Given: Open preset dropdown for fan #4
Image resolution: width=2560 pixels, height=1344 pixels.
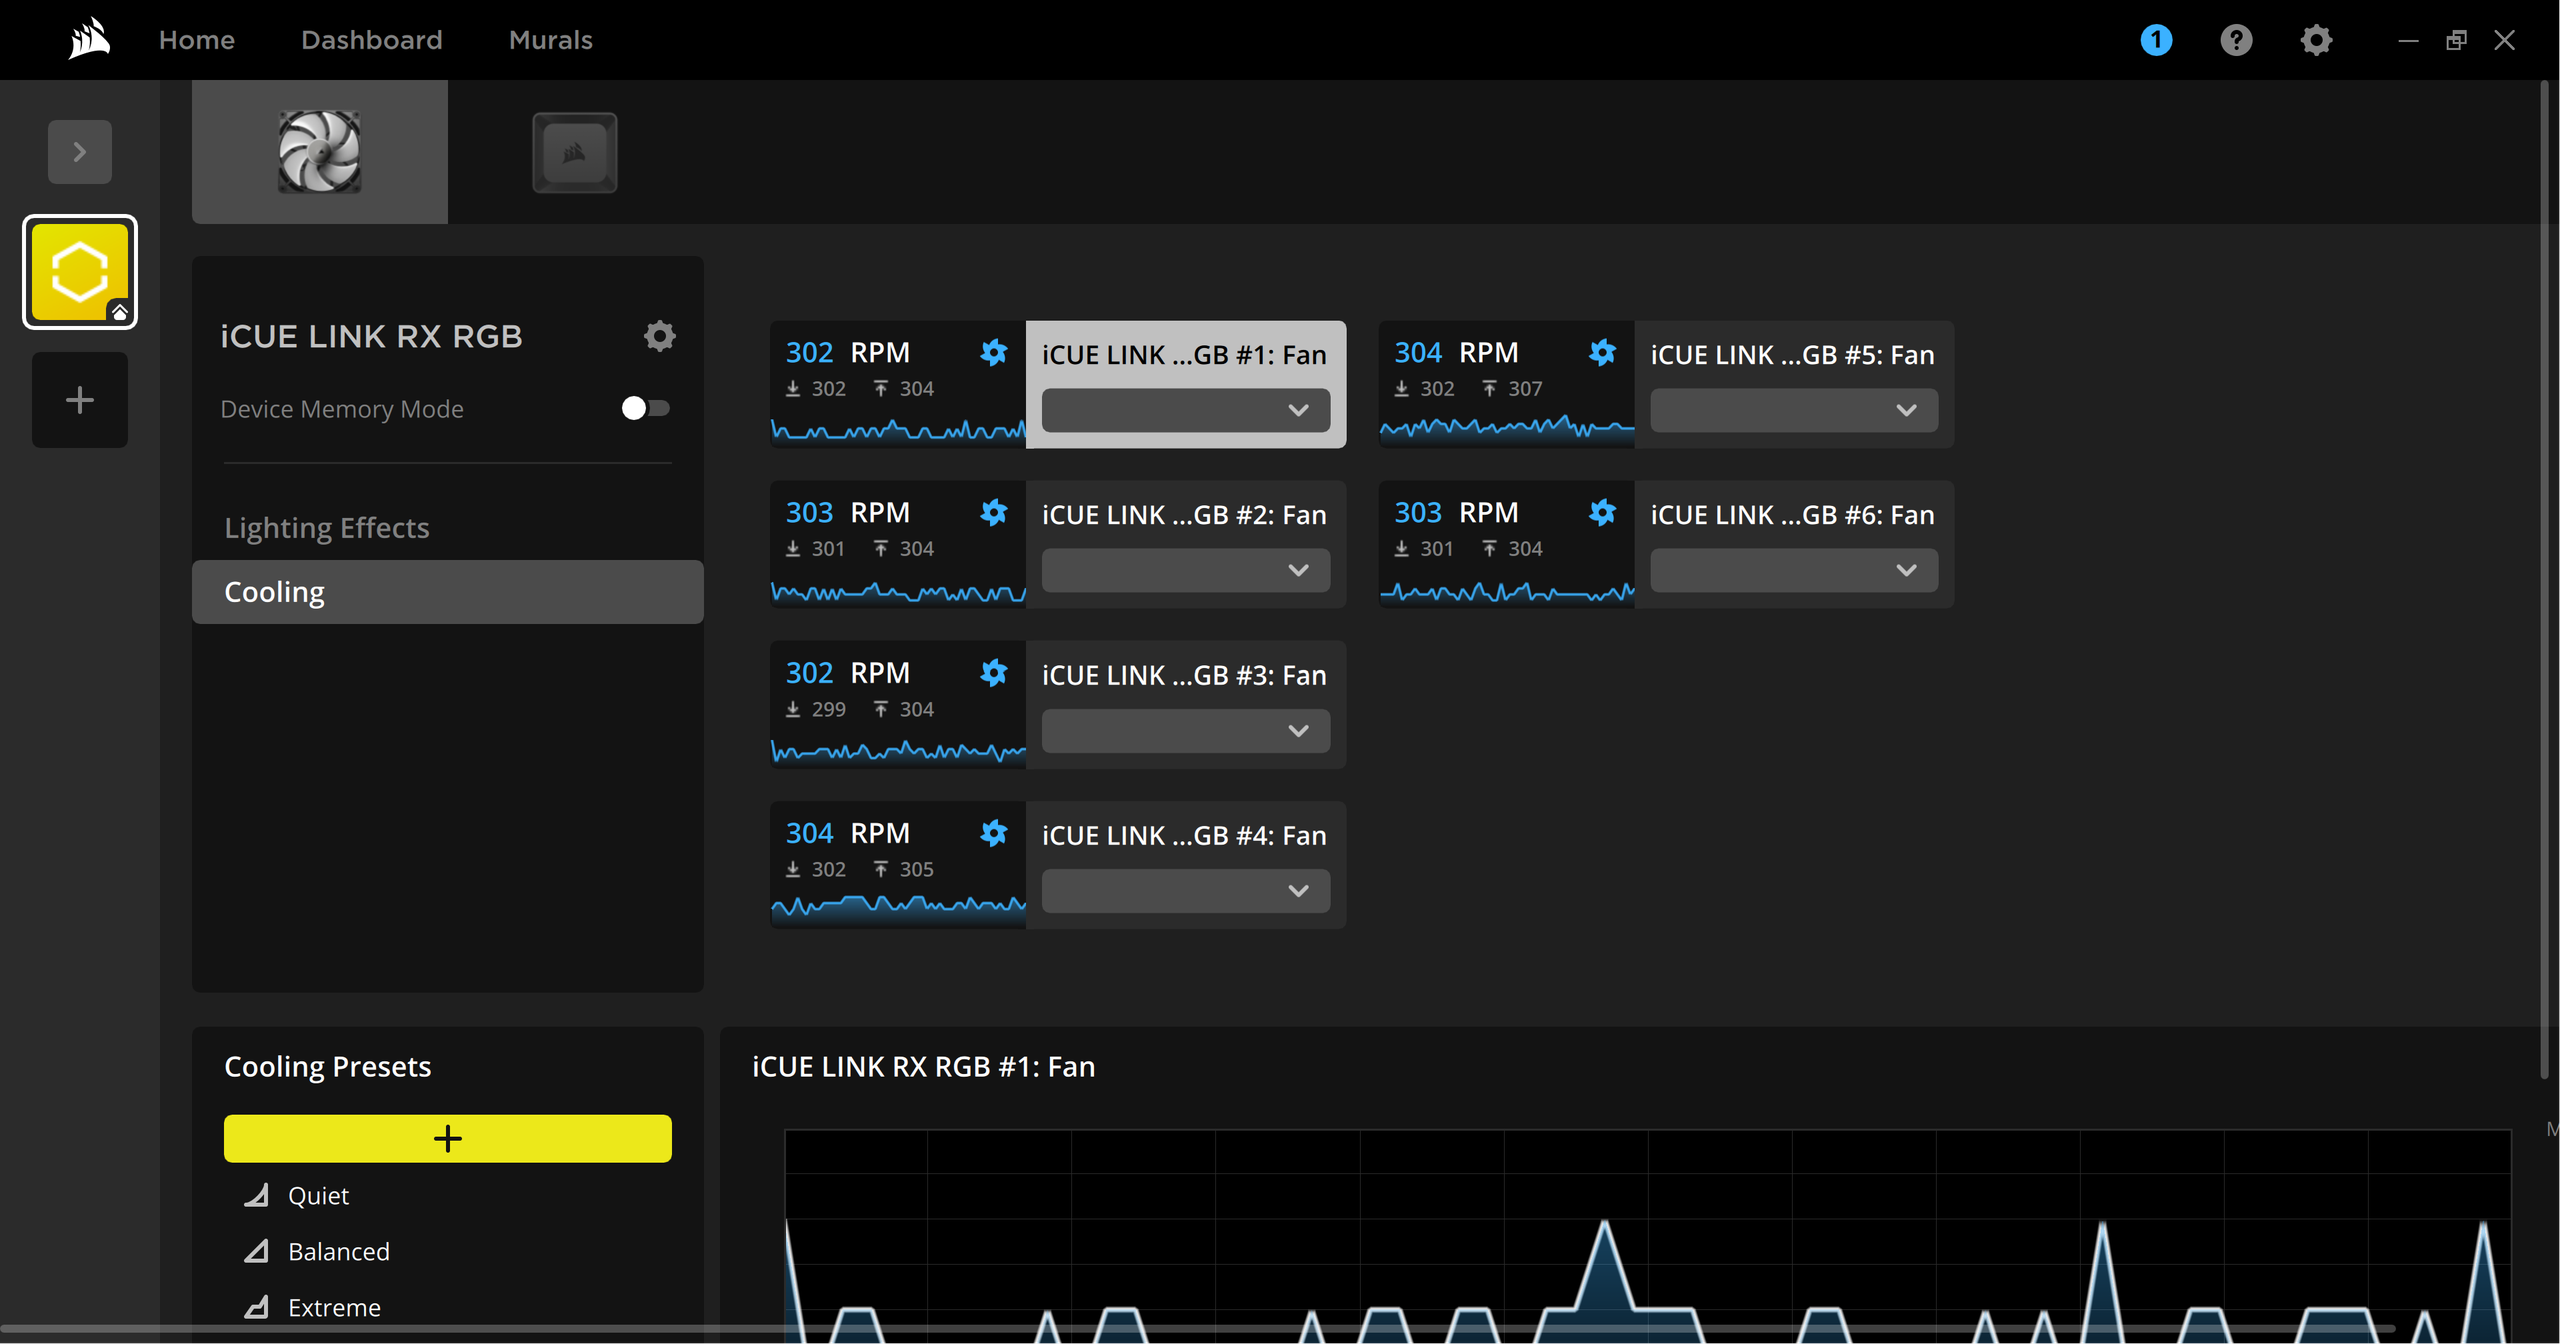Looking at the screenshot, I should (x=1186, y=891).
